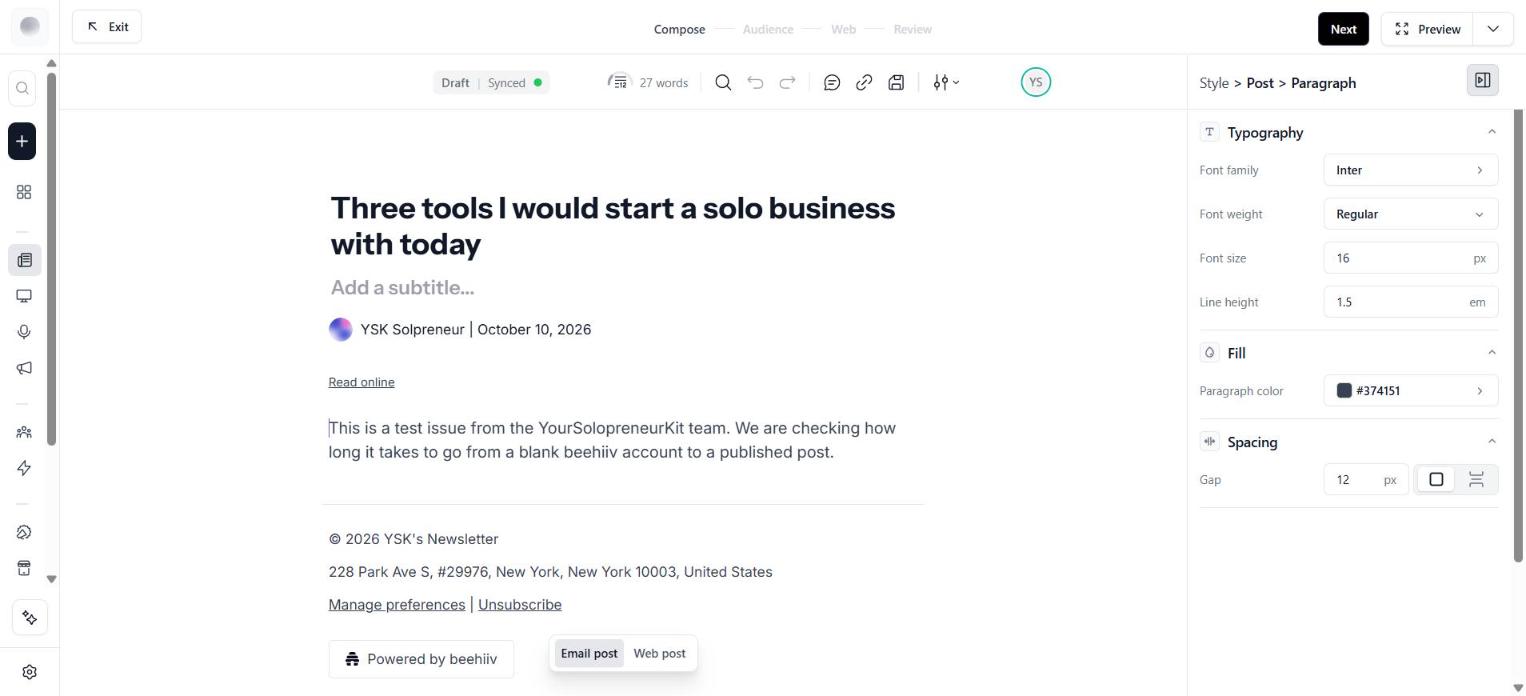
Task: Open the lightning bolt automations icon
Action: [x=24, y=468]
